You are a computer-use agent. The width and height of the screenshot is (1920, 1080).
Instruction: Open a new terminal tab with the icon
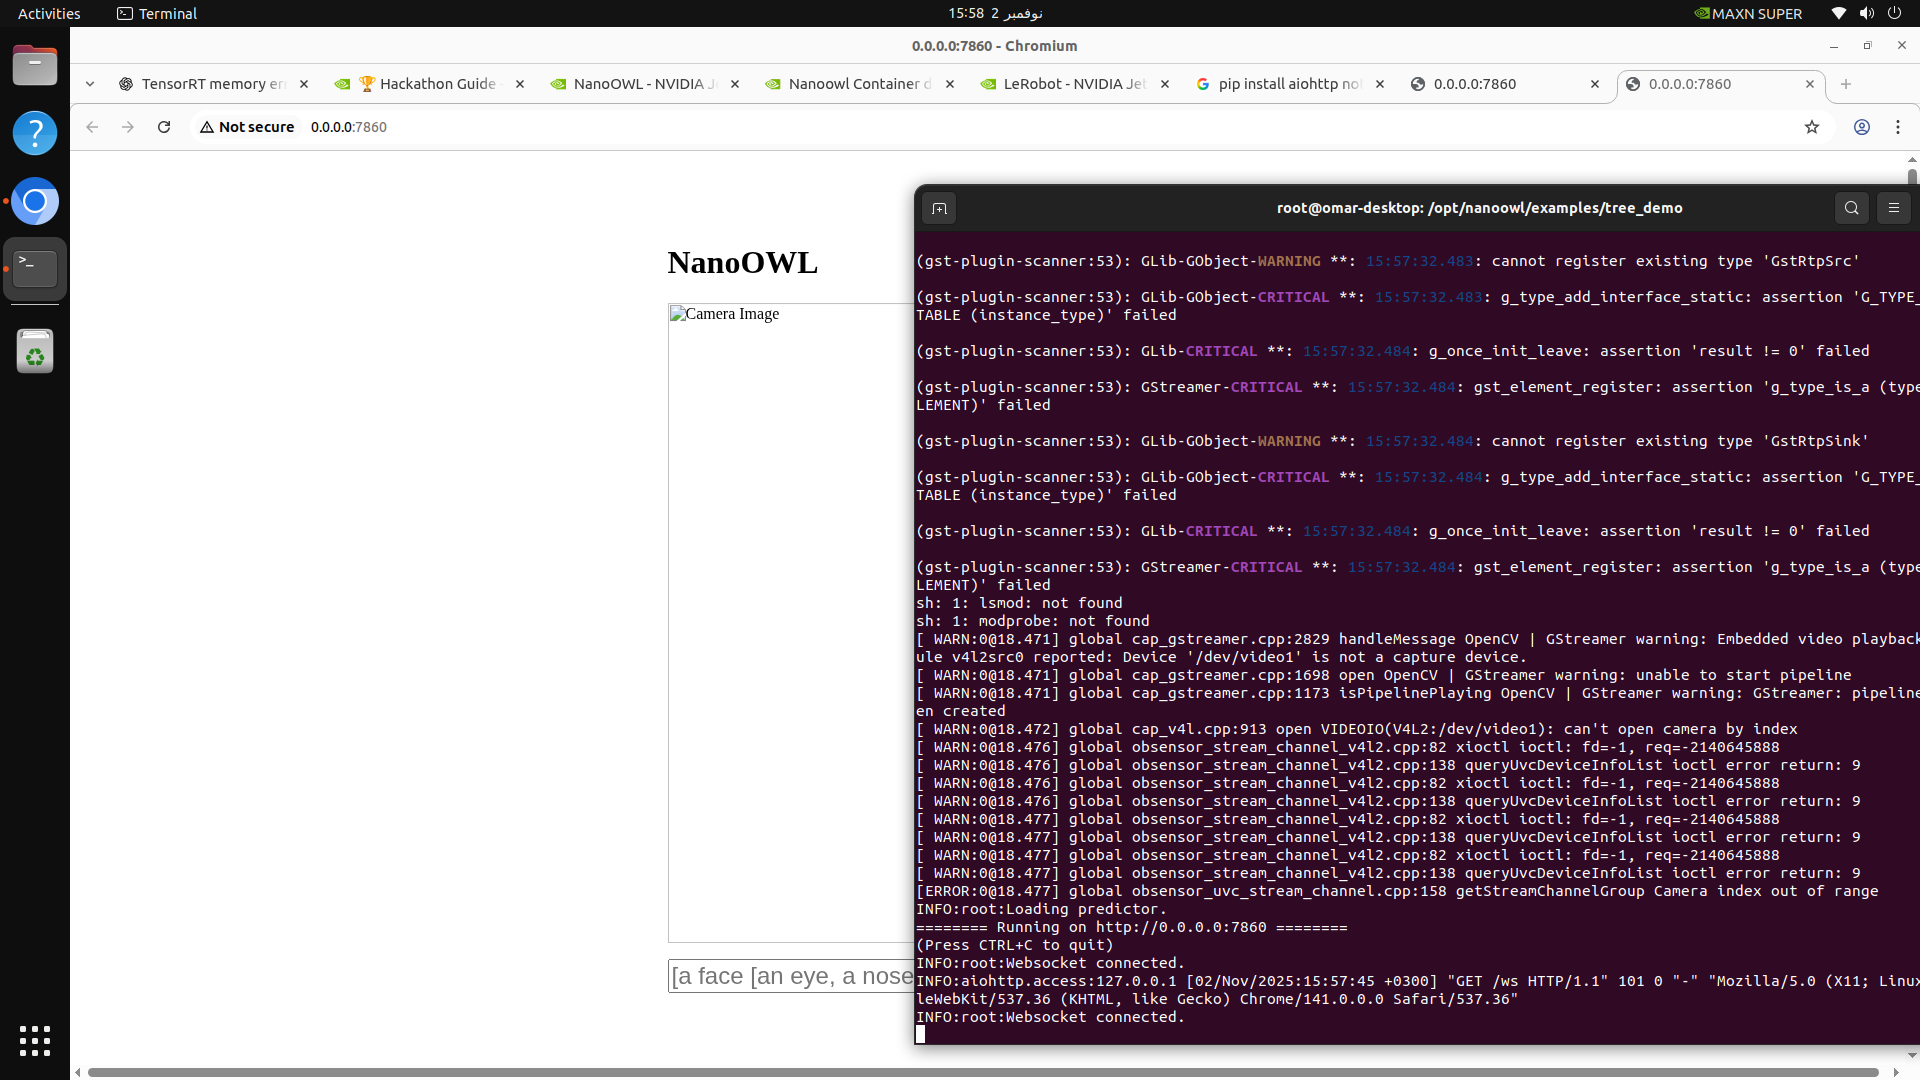(x=938, y=208)
